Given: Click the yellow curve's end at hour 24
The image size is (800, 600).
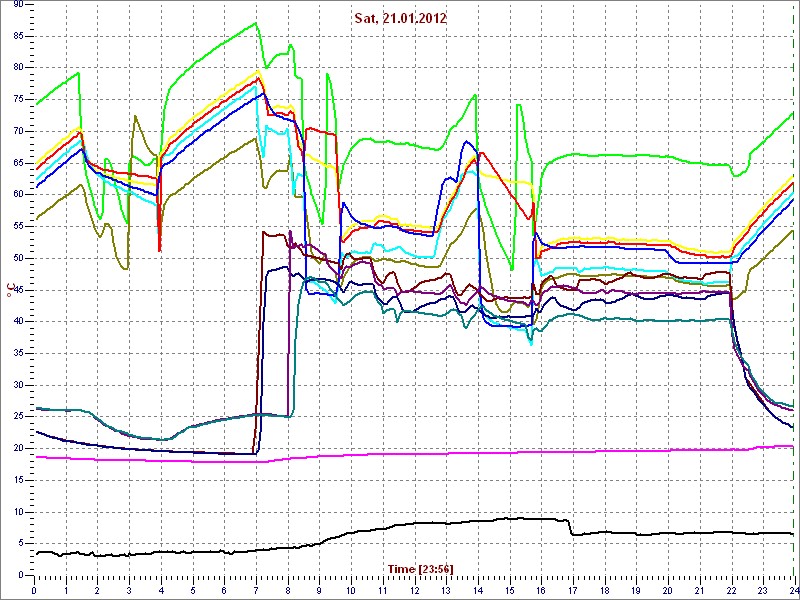Looking at the screenshot, I should click(792, 176).
